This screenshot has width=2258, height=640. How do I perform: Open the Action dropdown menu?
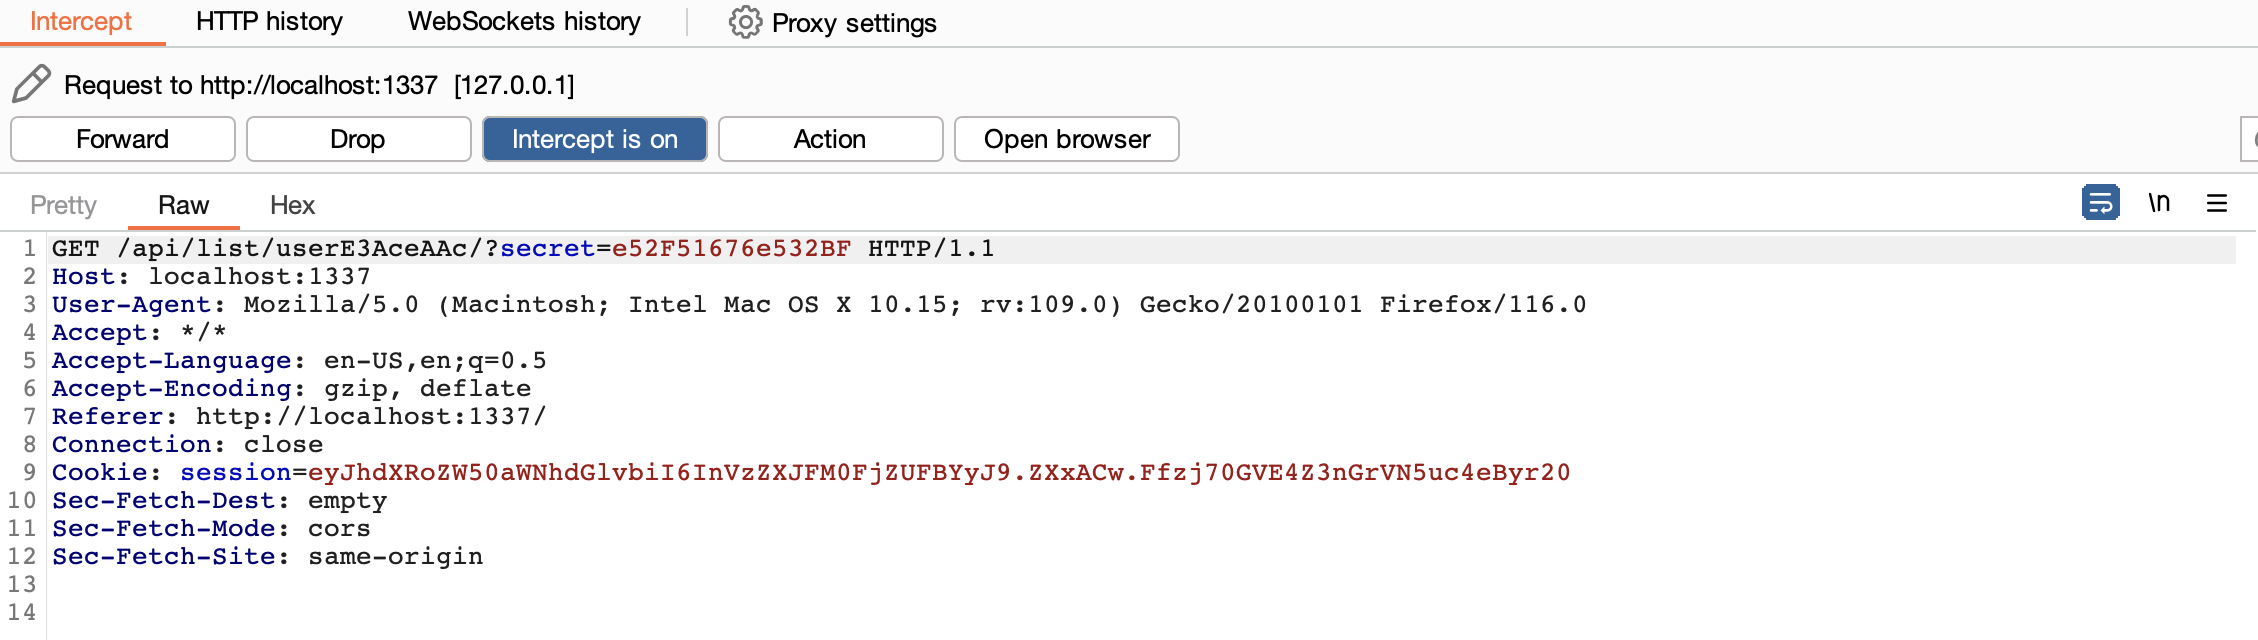pyautogui.click(x=830, y=139)
